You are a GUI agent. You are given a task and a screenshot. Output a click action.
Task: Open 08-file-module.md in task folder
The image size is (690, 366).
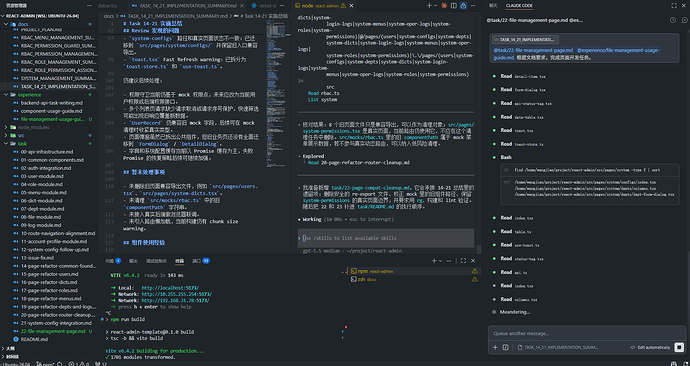pyautogui.click(x=40, y=217)
